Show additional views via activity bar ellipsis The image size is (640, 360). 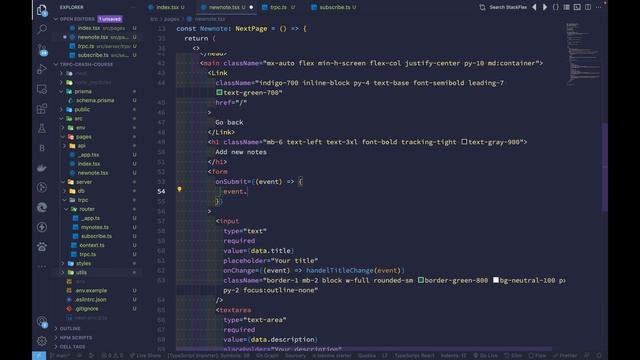[x=42, y=266]
